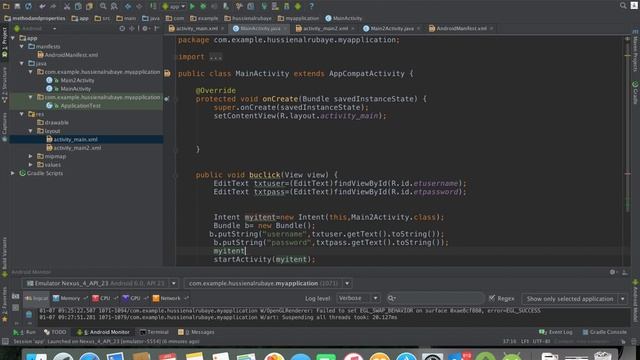Click the Cut scissors icon
The image size is (640, 360).
pyautogui.click(x=67, y=6)
